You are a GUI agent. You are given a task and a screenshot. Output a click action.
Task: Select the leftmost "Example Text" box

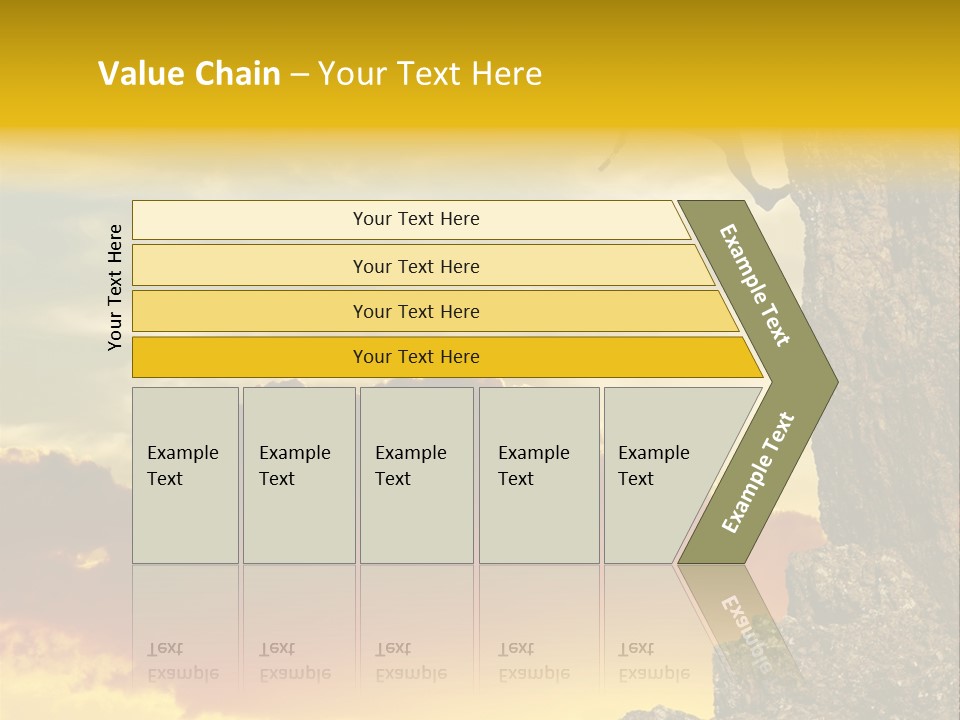pos(185,475)
